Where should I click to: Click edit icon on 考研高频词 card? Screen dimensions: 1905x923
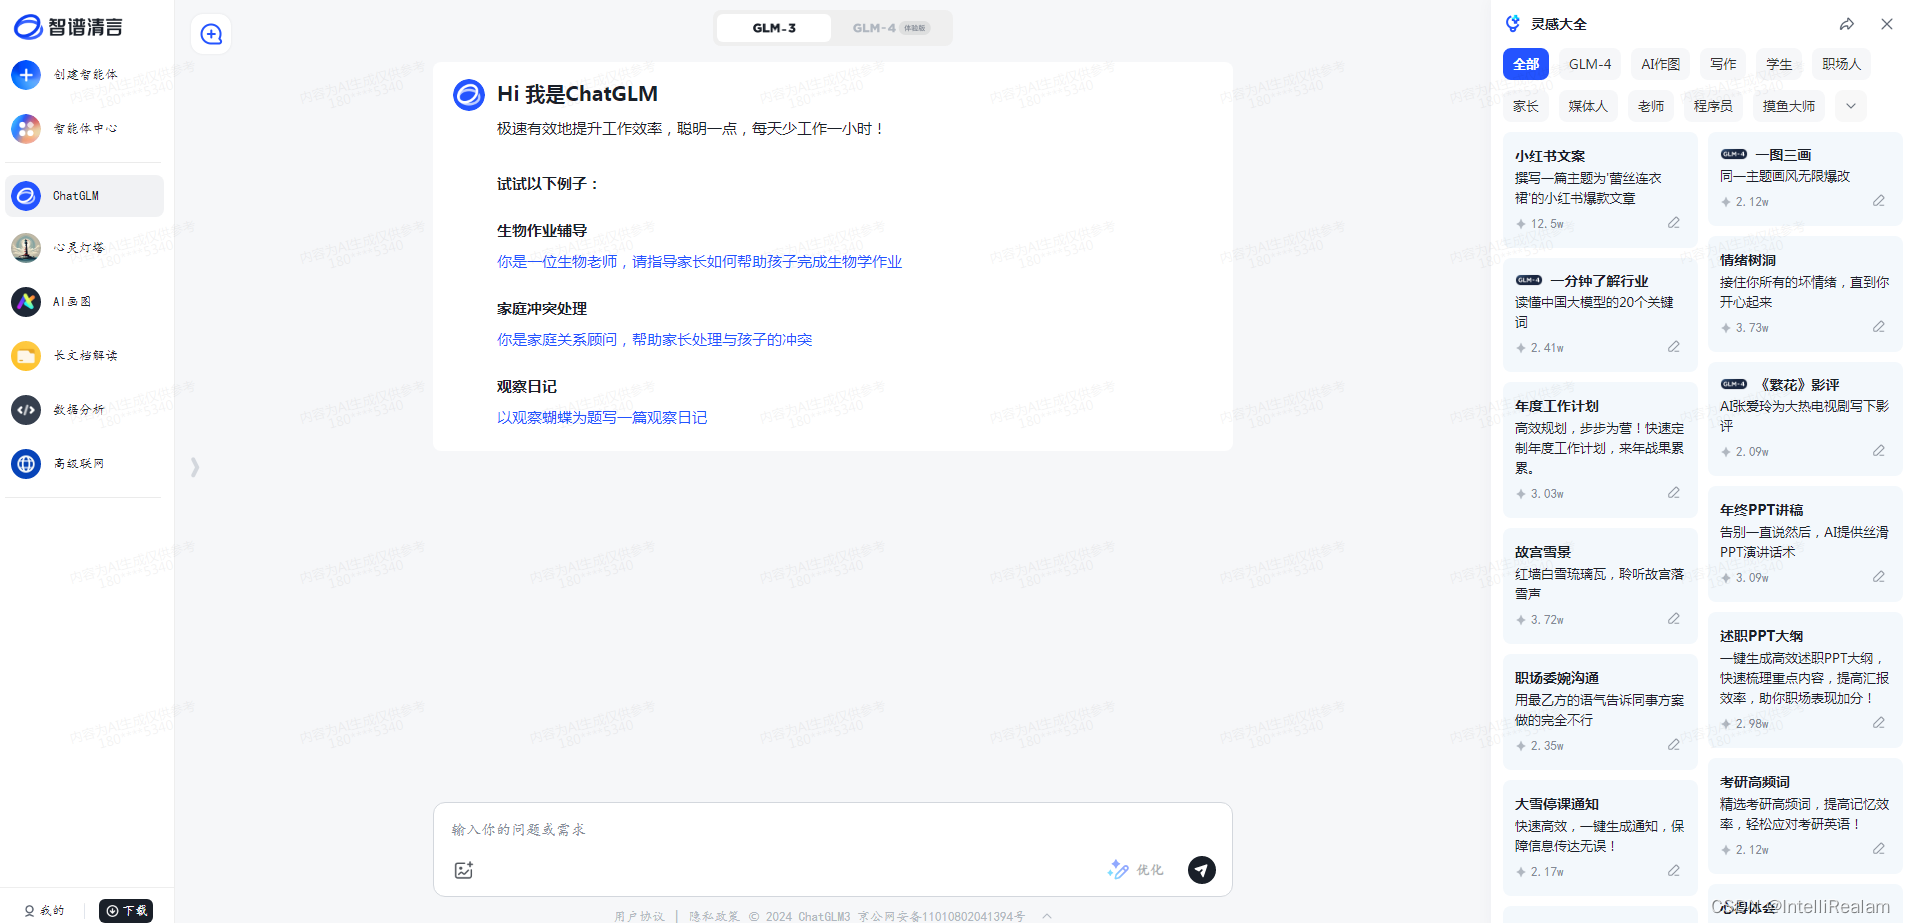[1878, 849]
